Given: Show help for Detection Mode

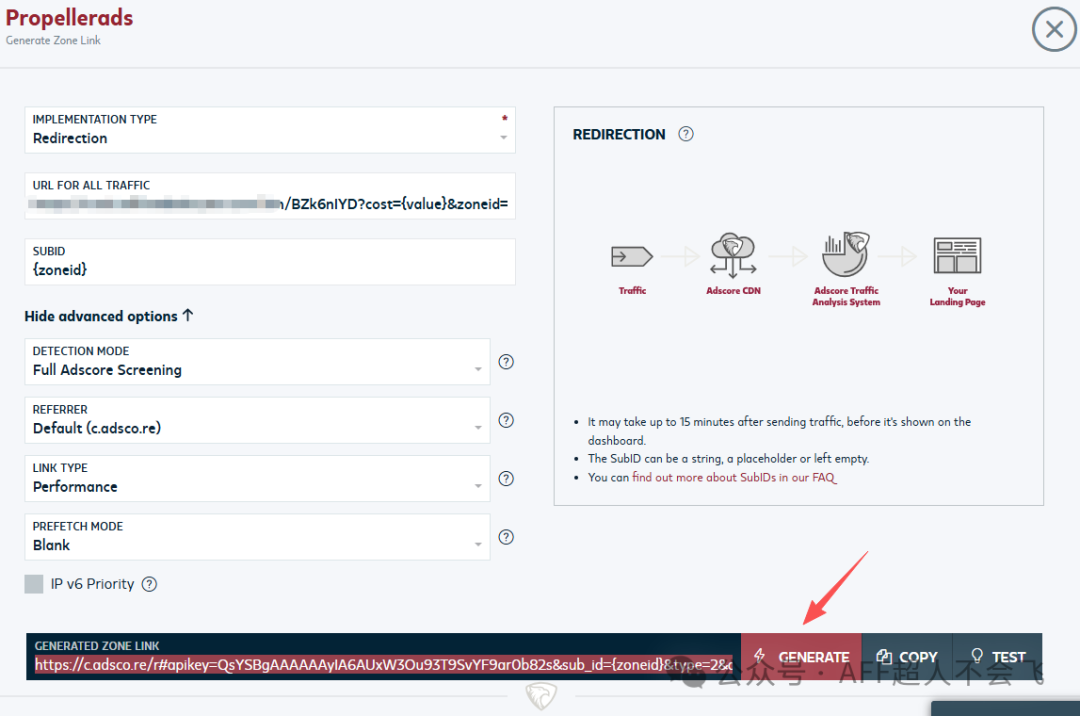Looking at the screenshot, I should (506, 362).
